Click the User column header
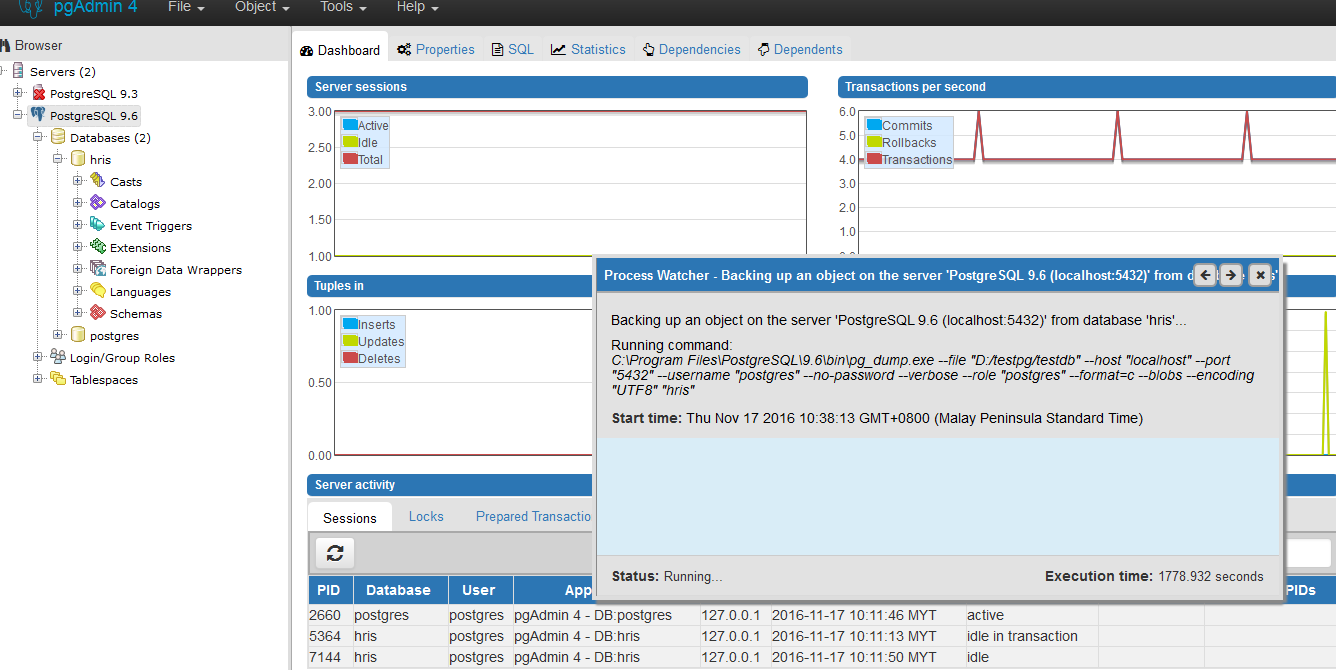 tap(479, 590)
